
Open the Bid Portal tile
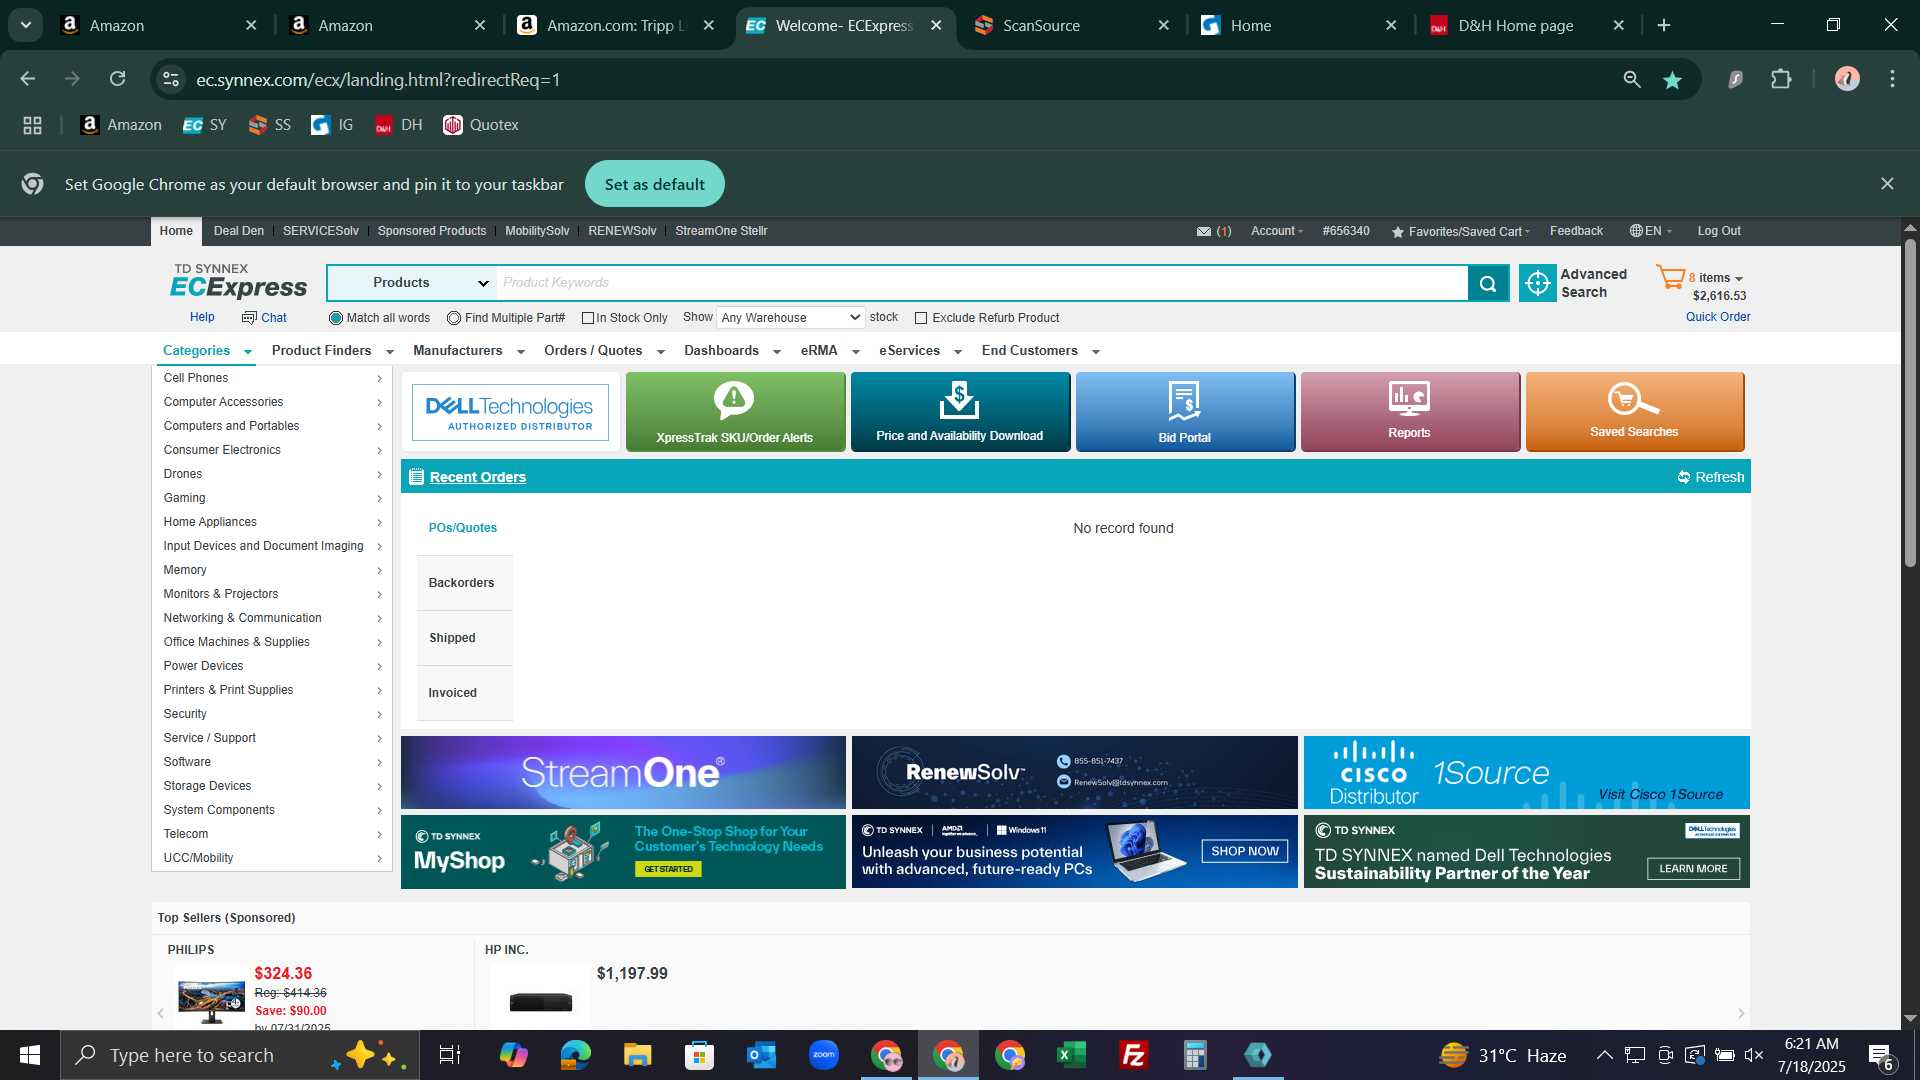(x=1185, y=412)
